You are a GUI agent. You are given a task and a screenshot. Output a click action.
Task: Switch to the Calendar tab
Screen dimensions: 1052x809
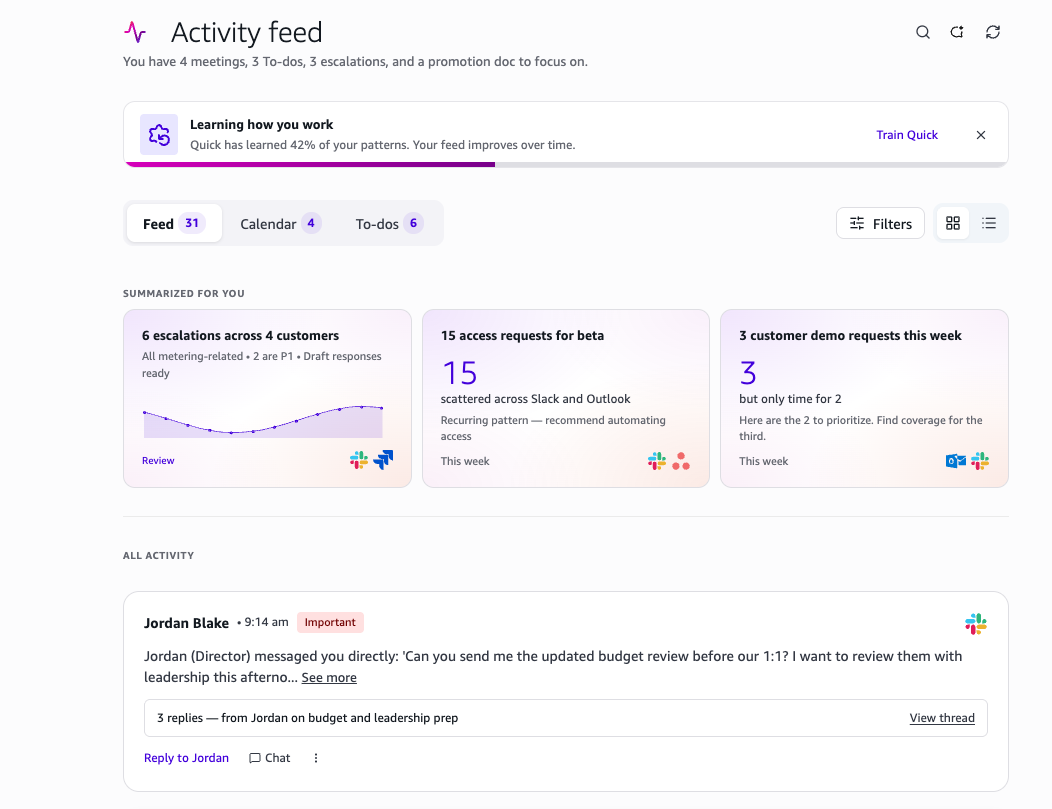(x=280, y=223)
